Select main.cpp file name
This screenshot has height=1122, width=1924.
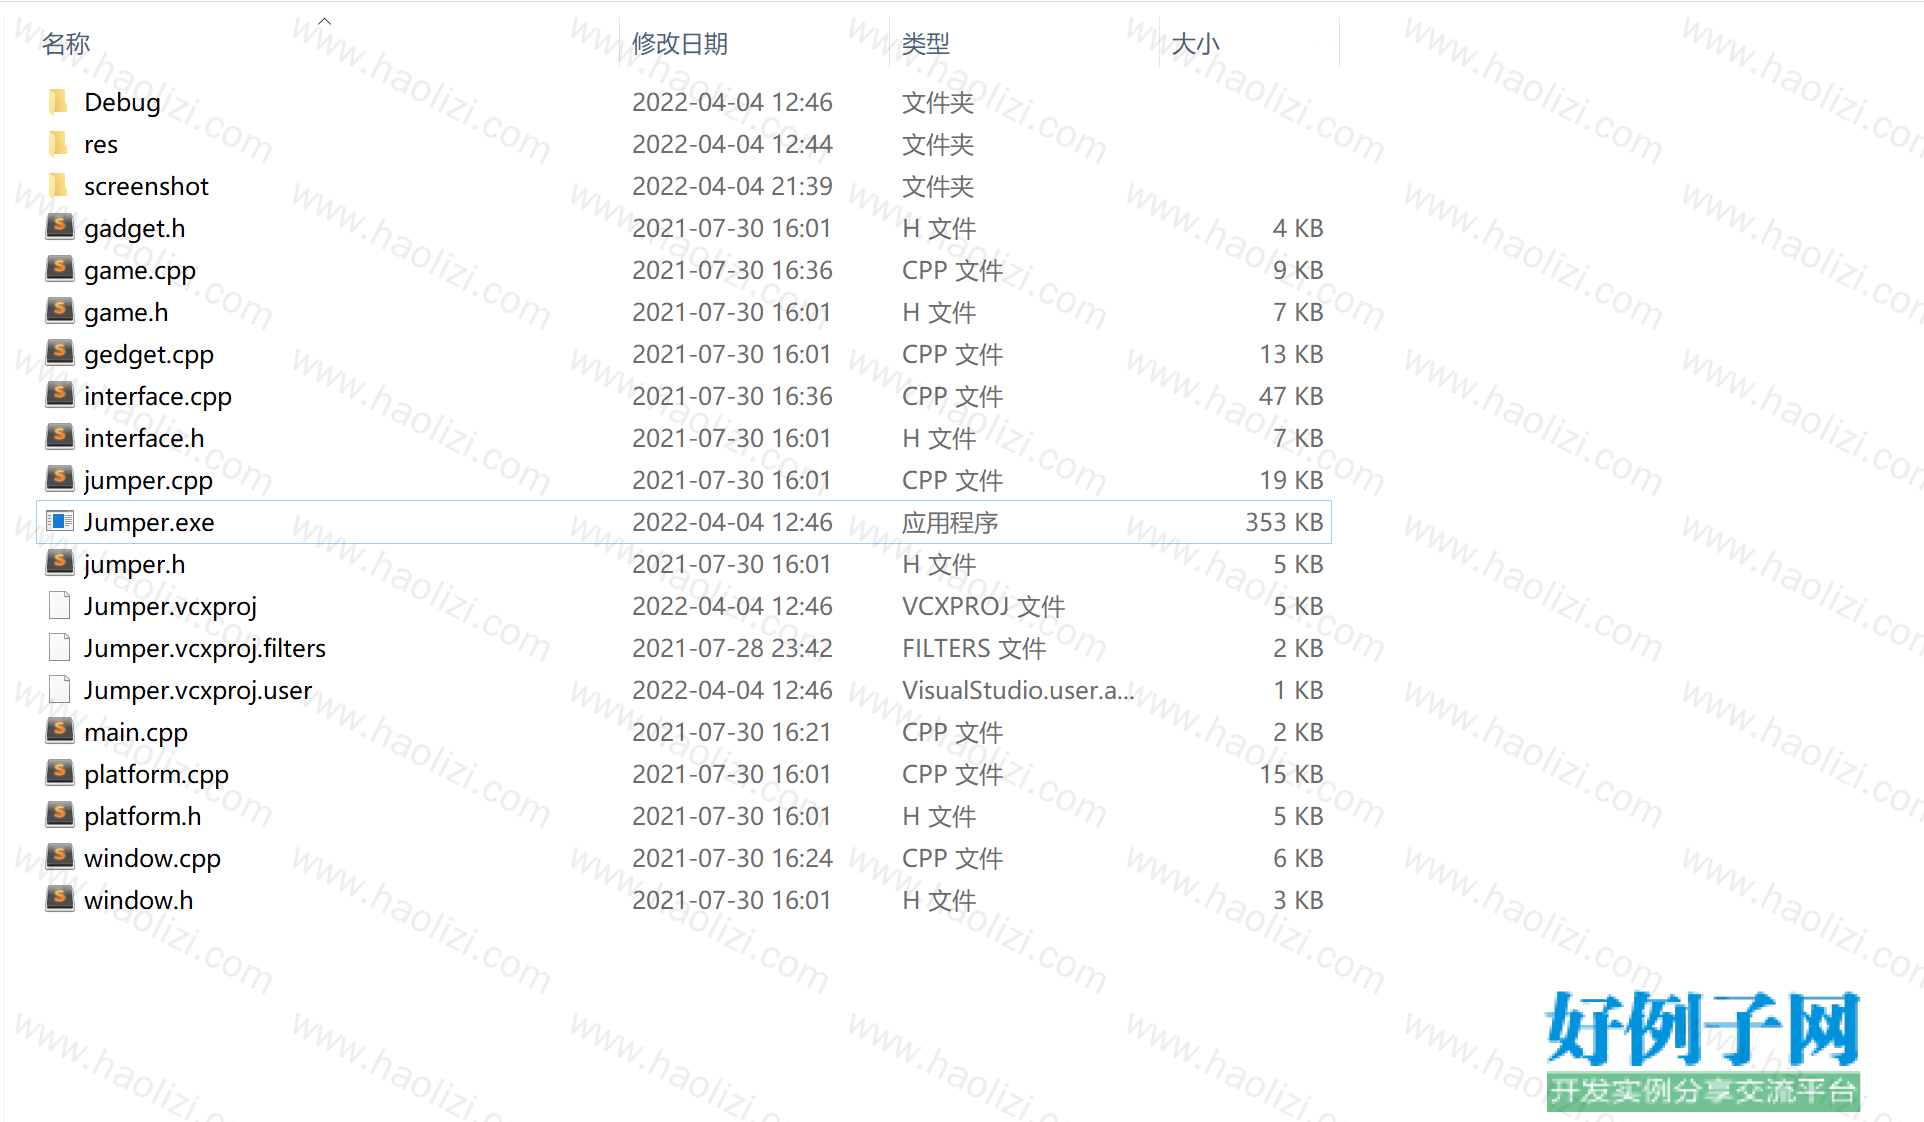click(136, 733)
